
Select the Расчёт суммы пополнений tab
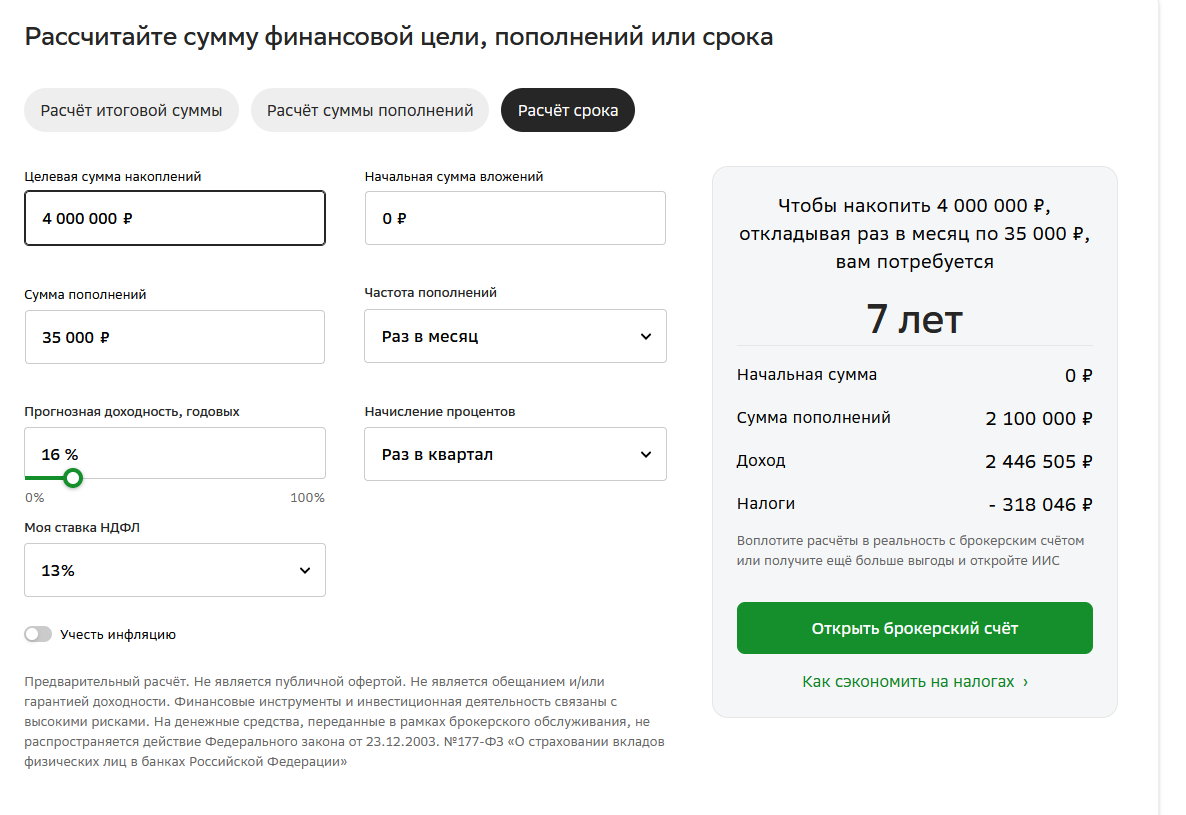point(370,110)
